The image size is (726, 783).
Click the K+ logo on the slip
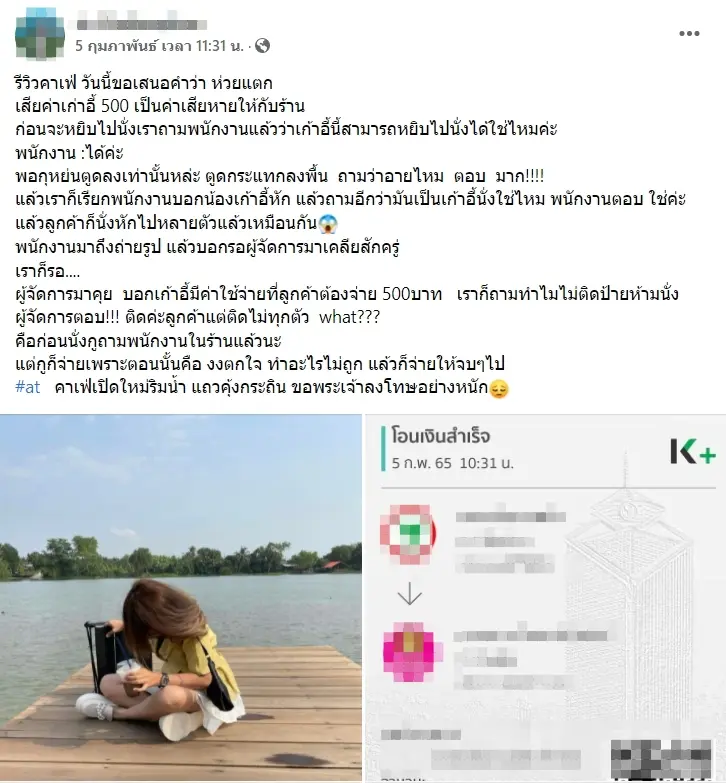click(x=693, y=451)
